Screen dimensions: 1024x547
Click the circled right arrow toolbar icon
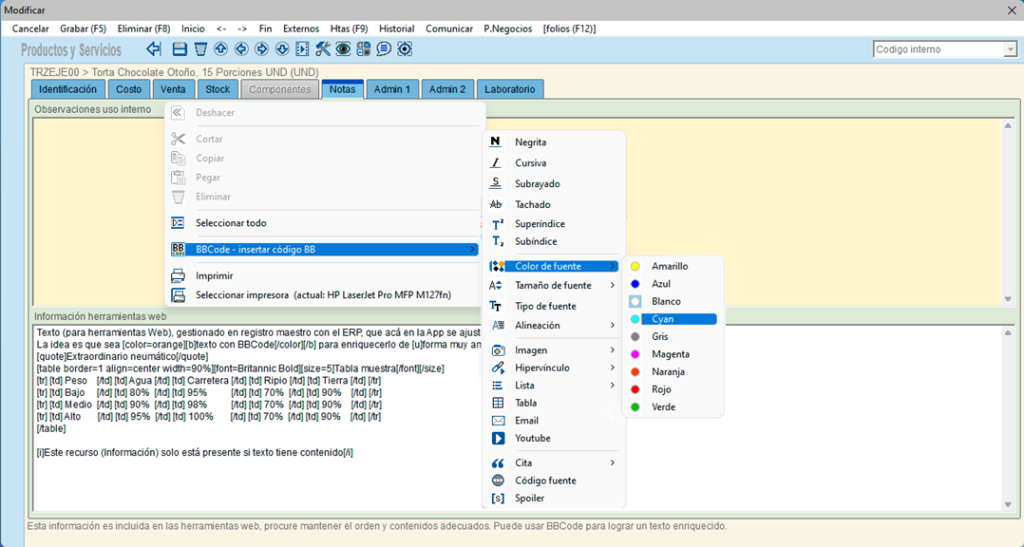pyautogui.click(x=261, y=49)
